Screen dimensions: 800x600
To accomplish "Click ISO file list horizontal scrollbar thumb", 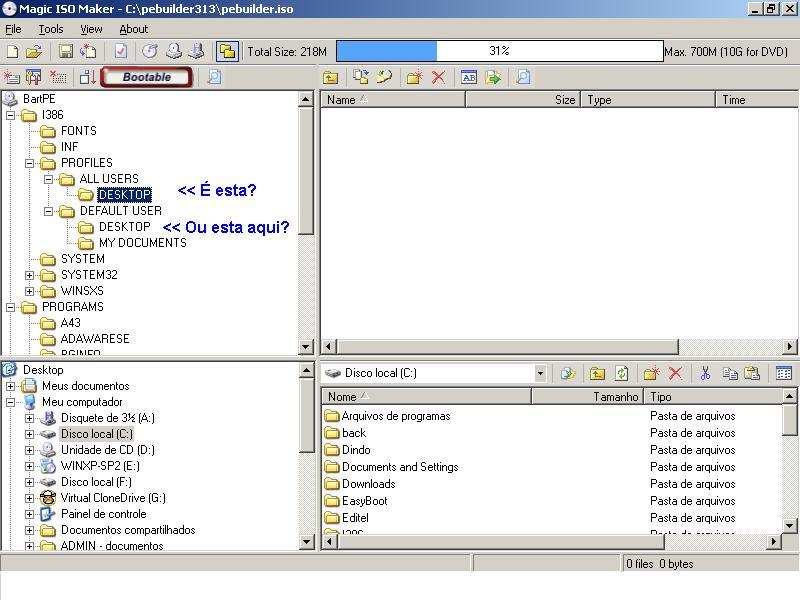I will 509,346.
